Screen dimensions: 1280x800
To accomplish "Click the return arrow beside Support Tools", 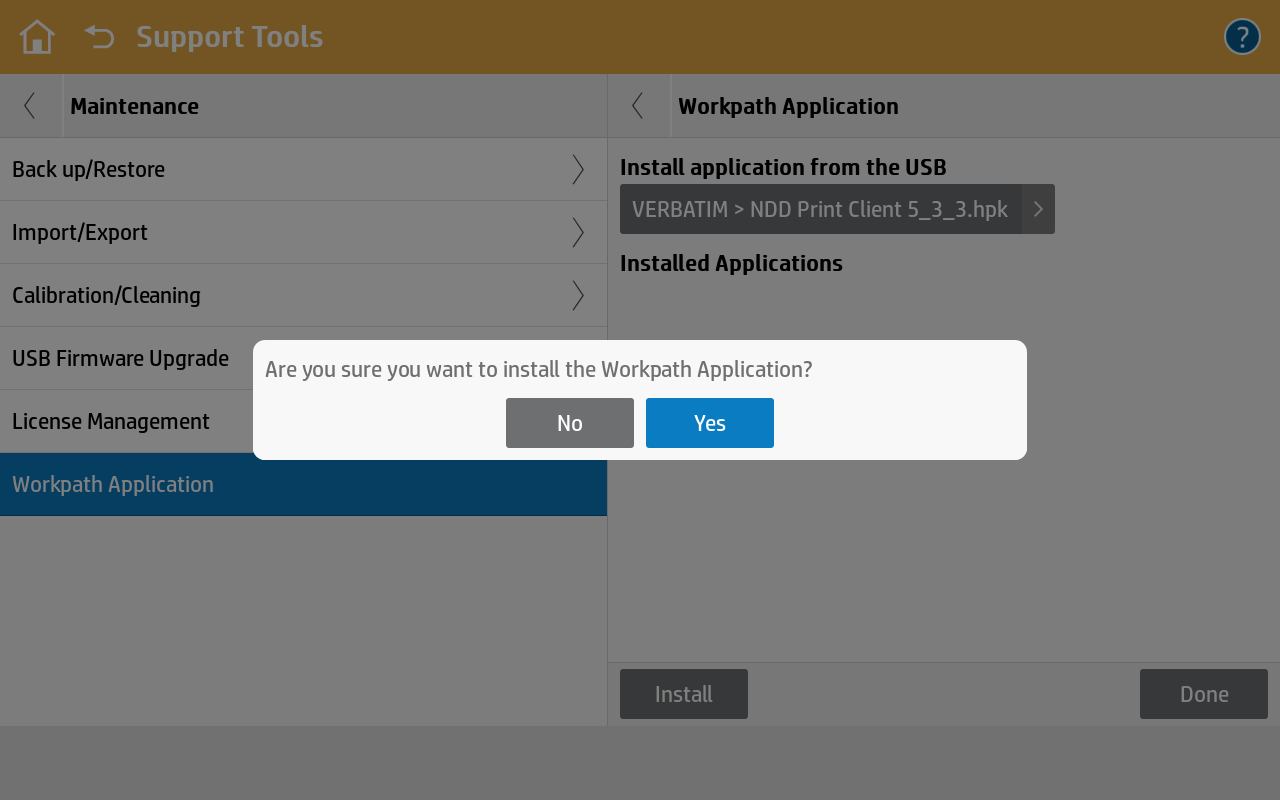I will coord(99,37).
